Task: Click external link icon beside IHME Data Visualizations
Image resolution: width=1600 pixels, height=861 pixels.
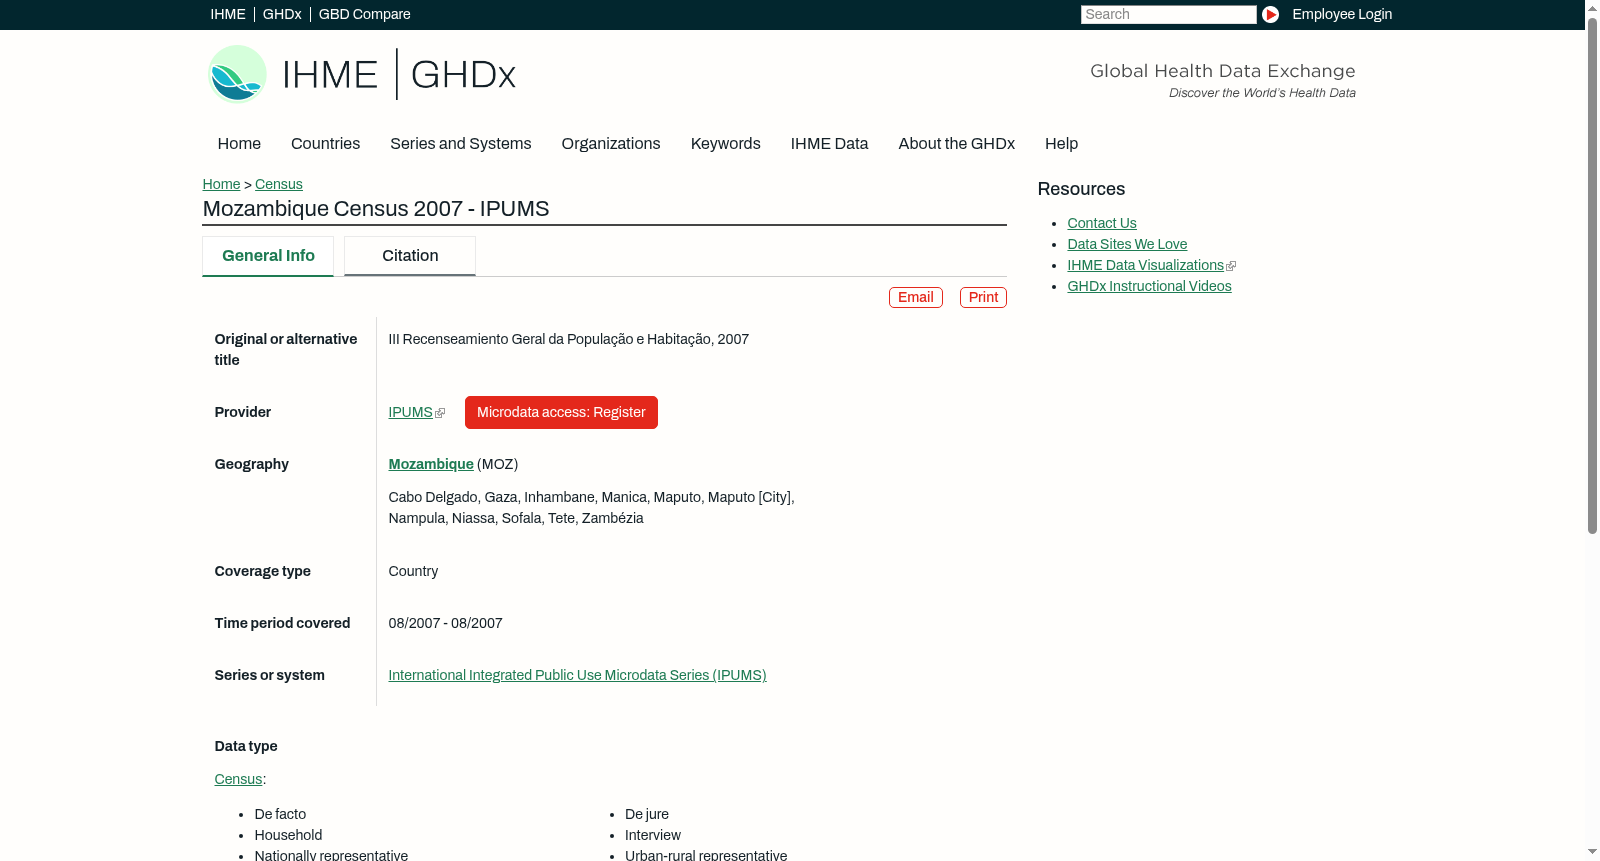Action: pos(1231,266)
